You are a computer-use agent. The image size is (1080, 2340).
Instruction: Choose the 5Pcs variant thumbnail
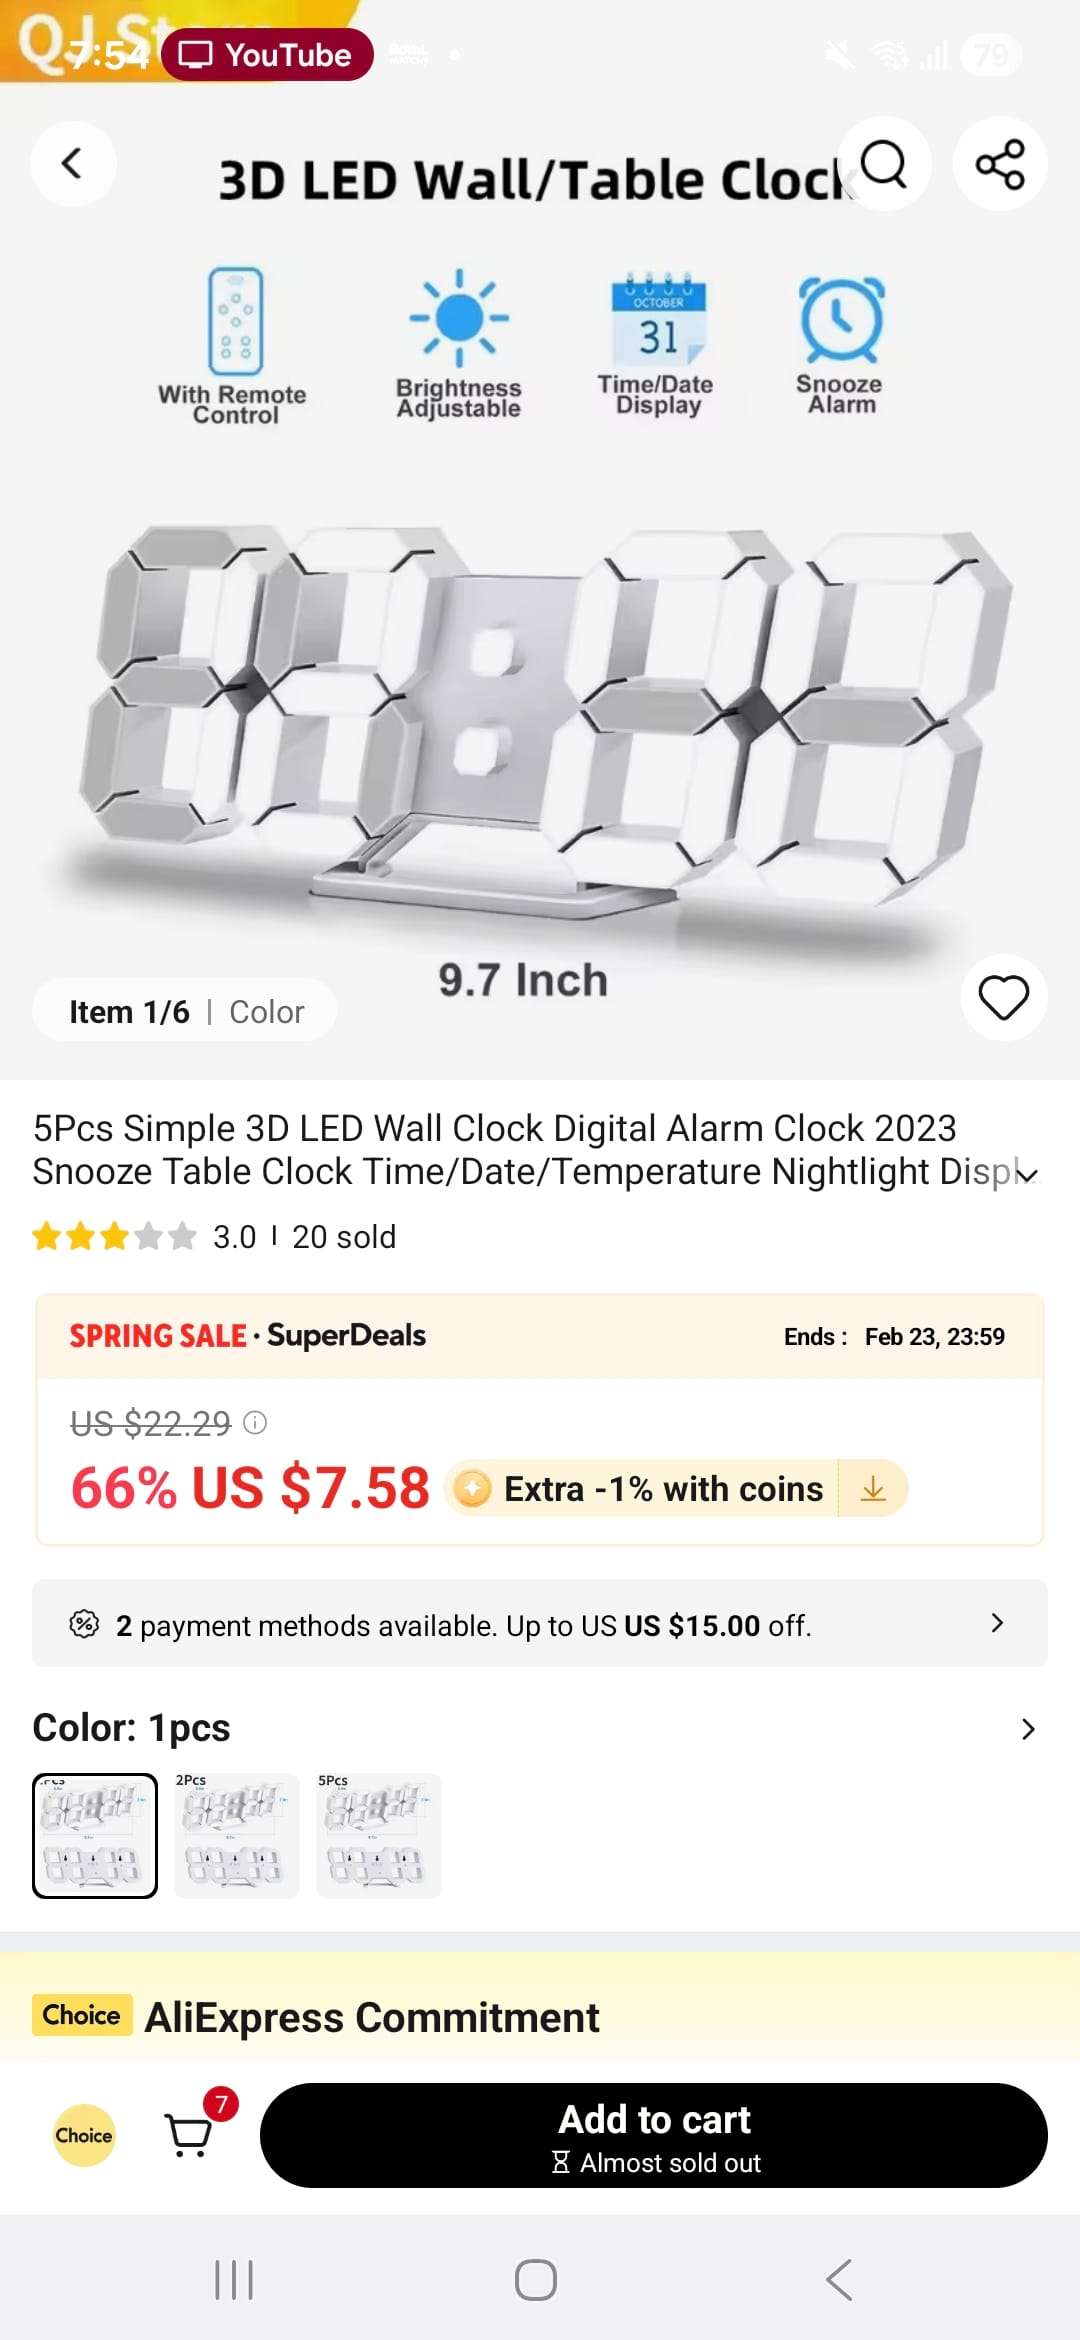379,1836
